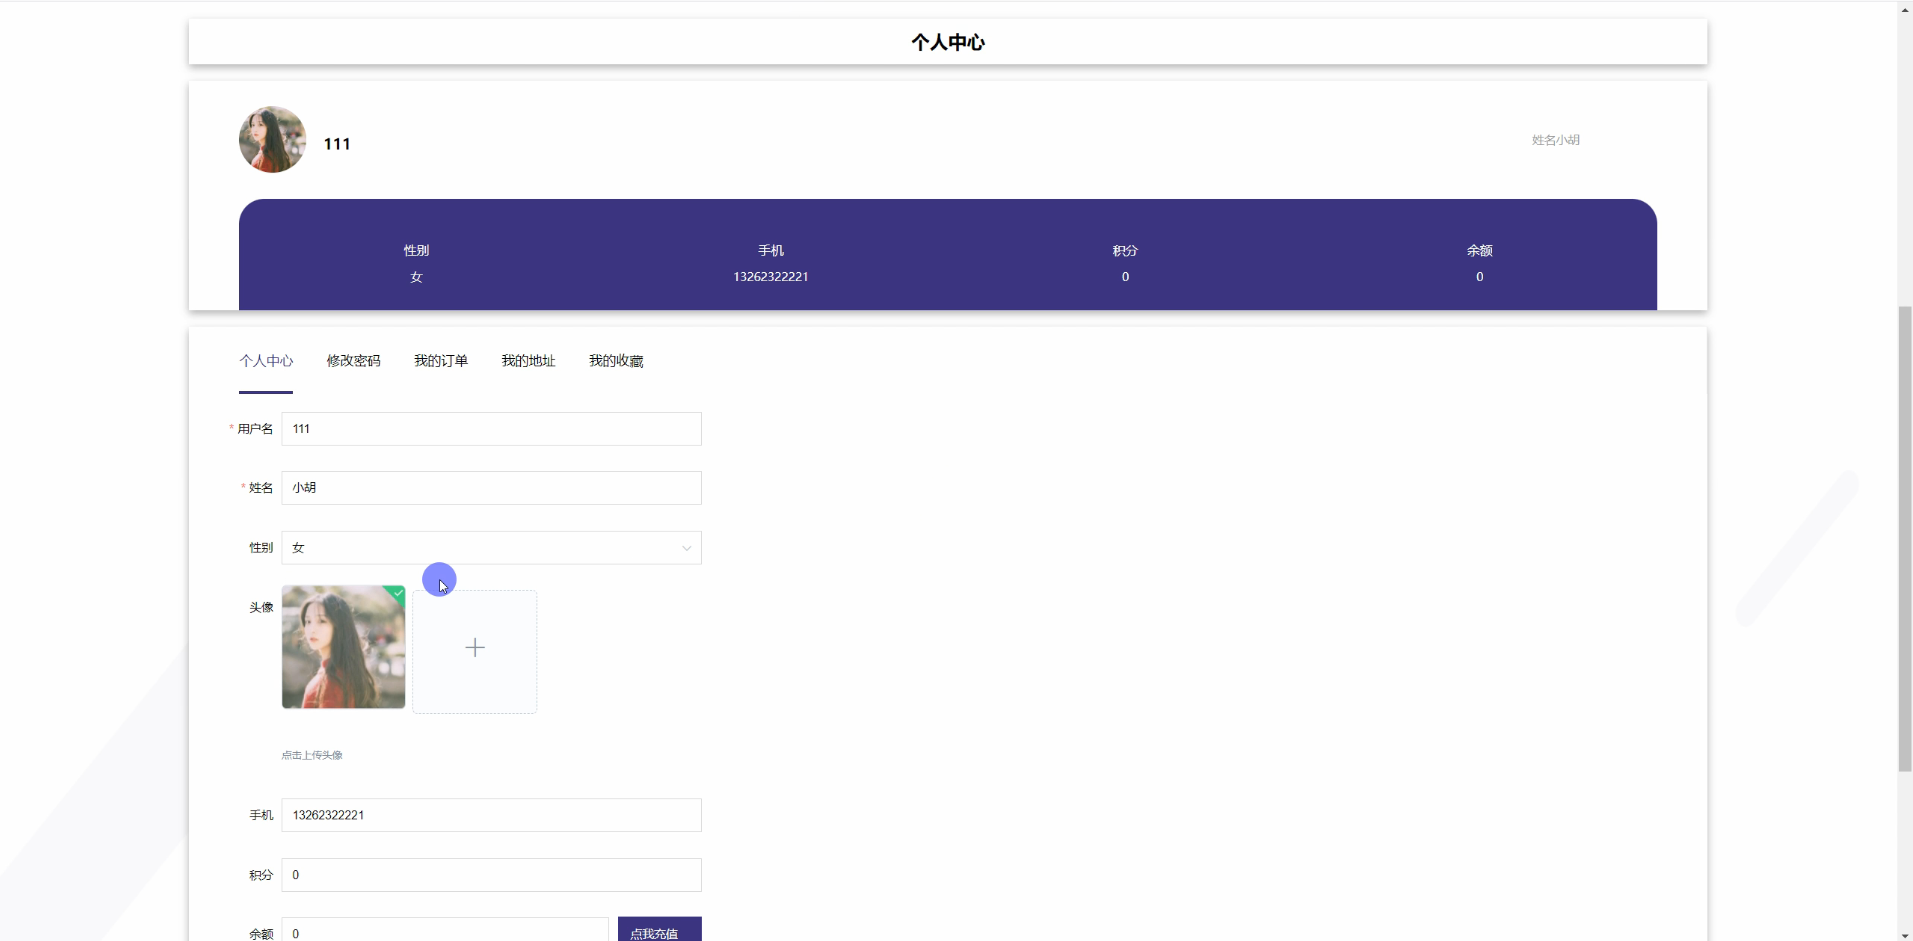Click the 手机 label in purple banner
This screenshot has width=1913, height=941.
coord(771,251)
